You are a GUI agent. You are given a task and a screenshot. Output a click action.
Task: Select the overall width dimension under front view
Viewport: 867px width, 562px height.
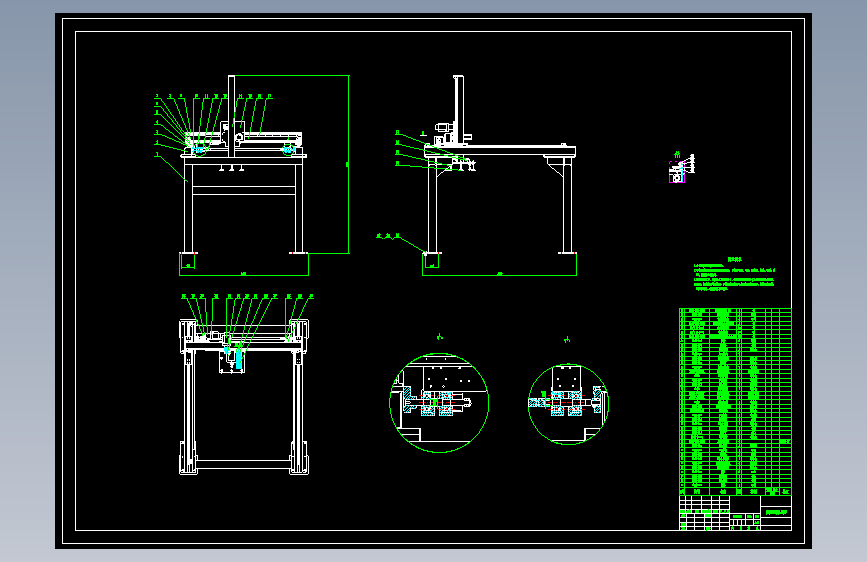click(244, 274)
